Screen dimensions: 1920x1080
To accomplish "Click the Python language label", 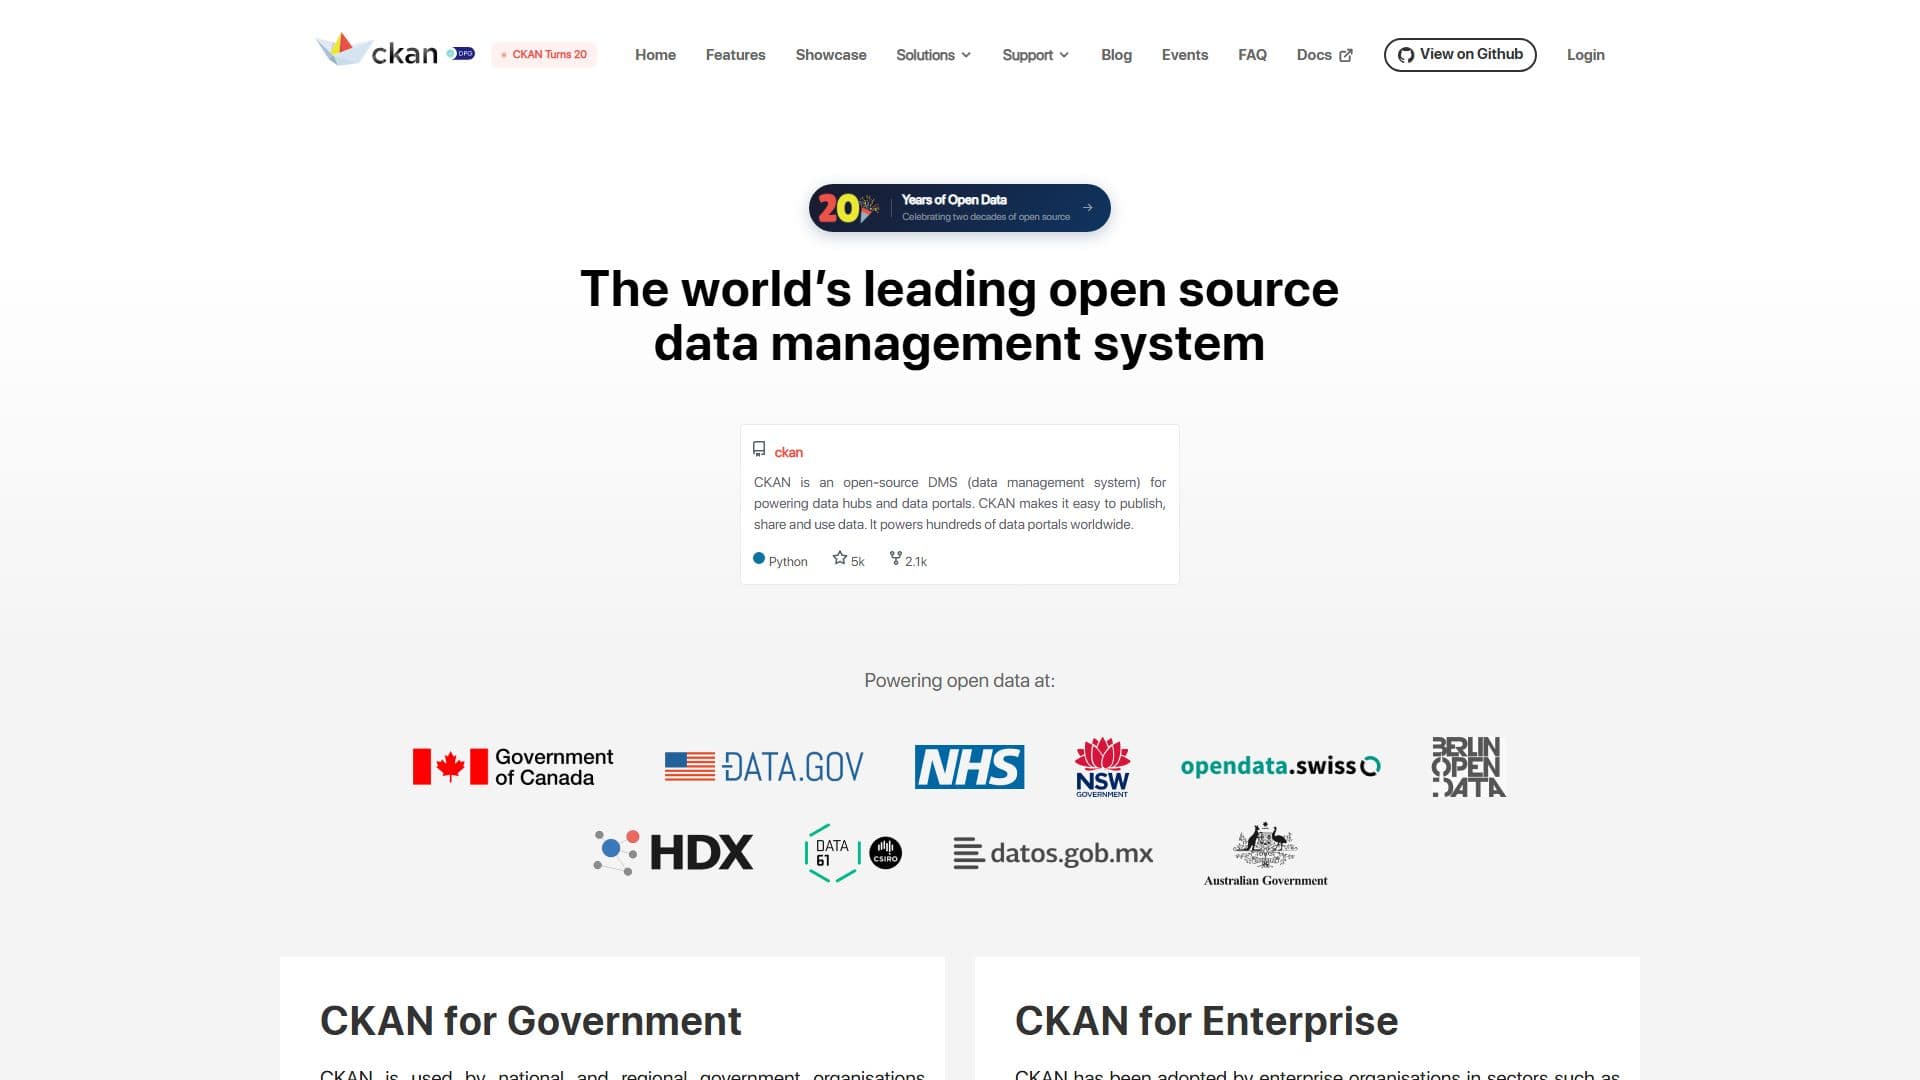I will coord(788,561).
